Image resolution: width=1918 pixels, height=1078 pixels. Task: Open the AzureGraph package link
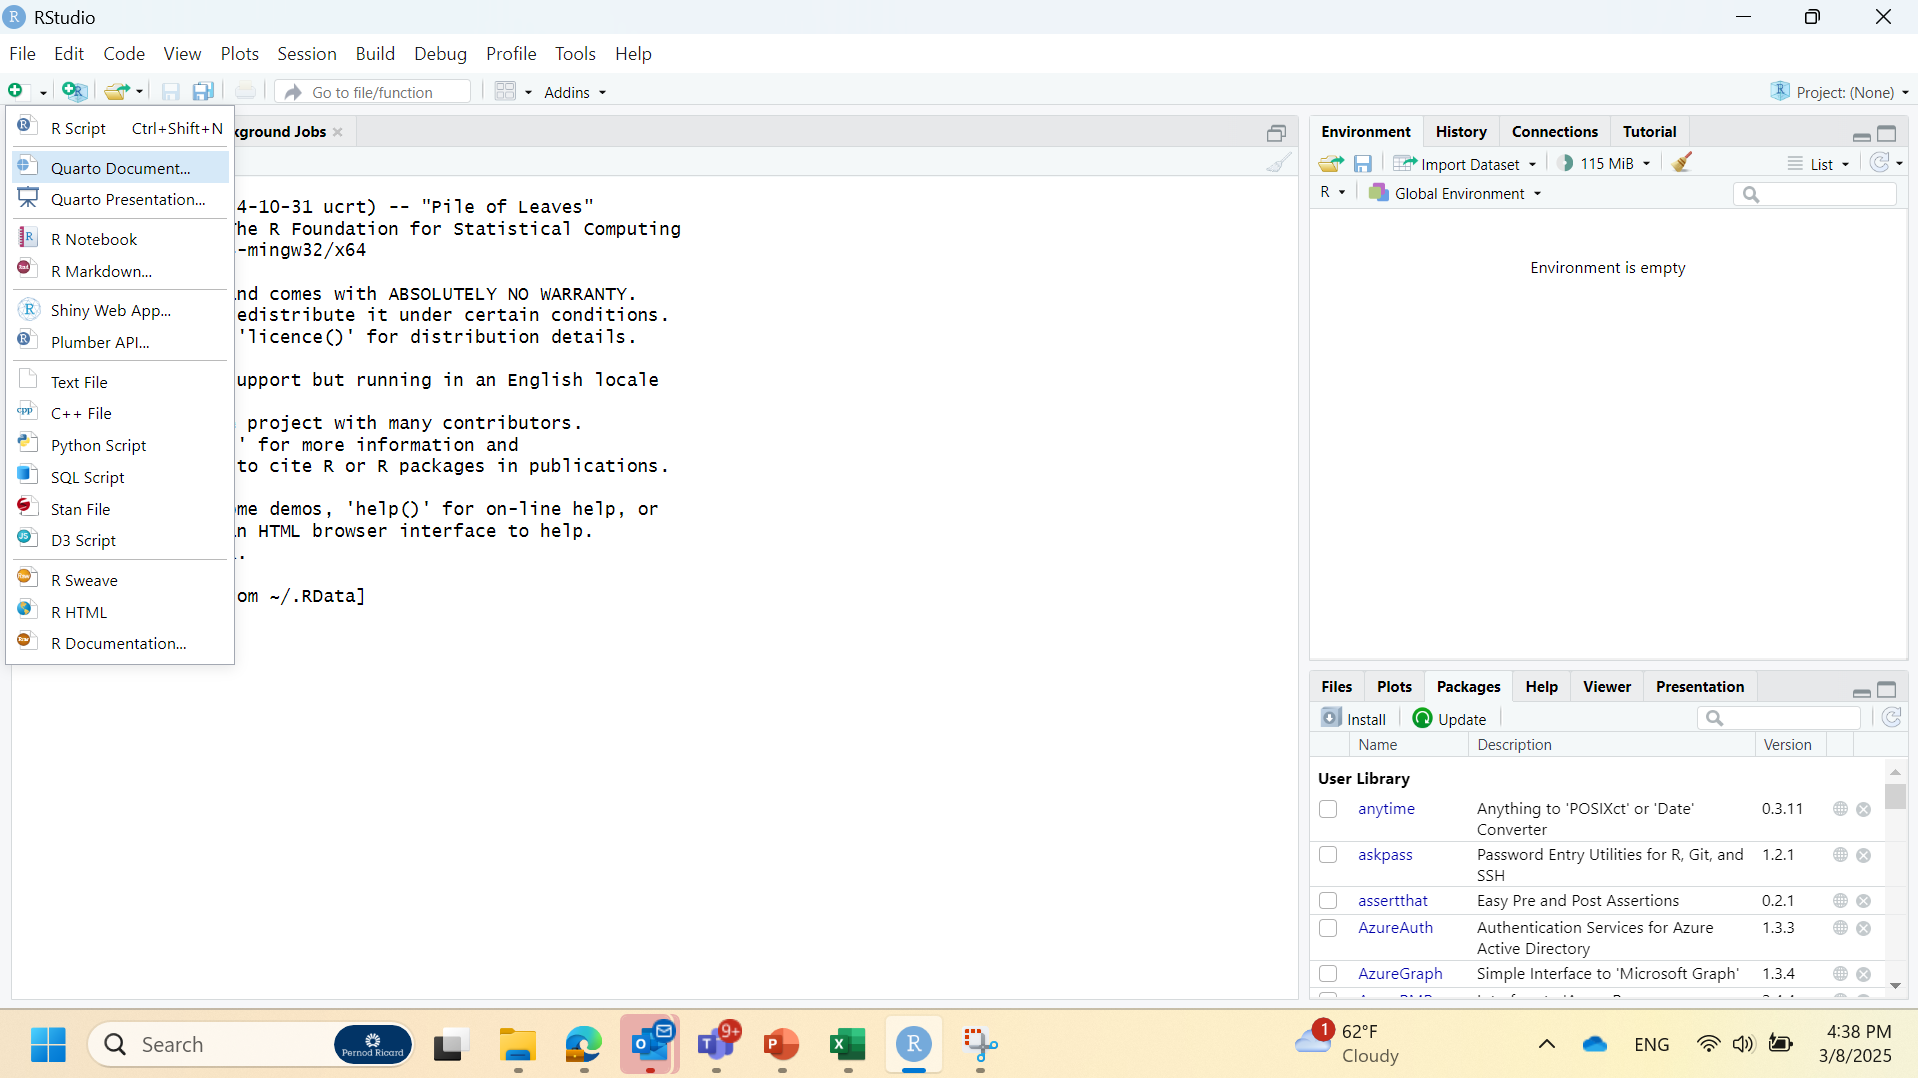coord(1400,974)
